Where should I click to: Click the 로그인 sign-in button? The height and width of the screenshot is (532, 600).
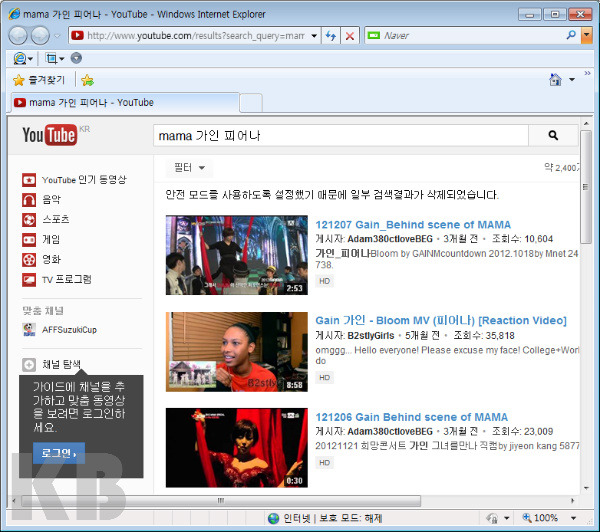tap(59, 453)
